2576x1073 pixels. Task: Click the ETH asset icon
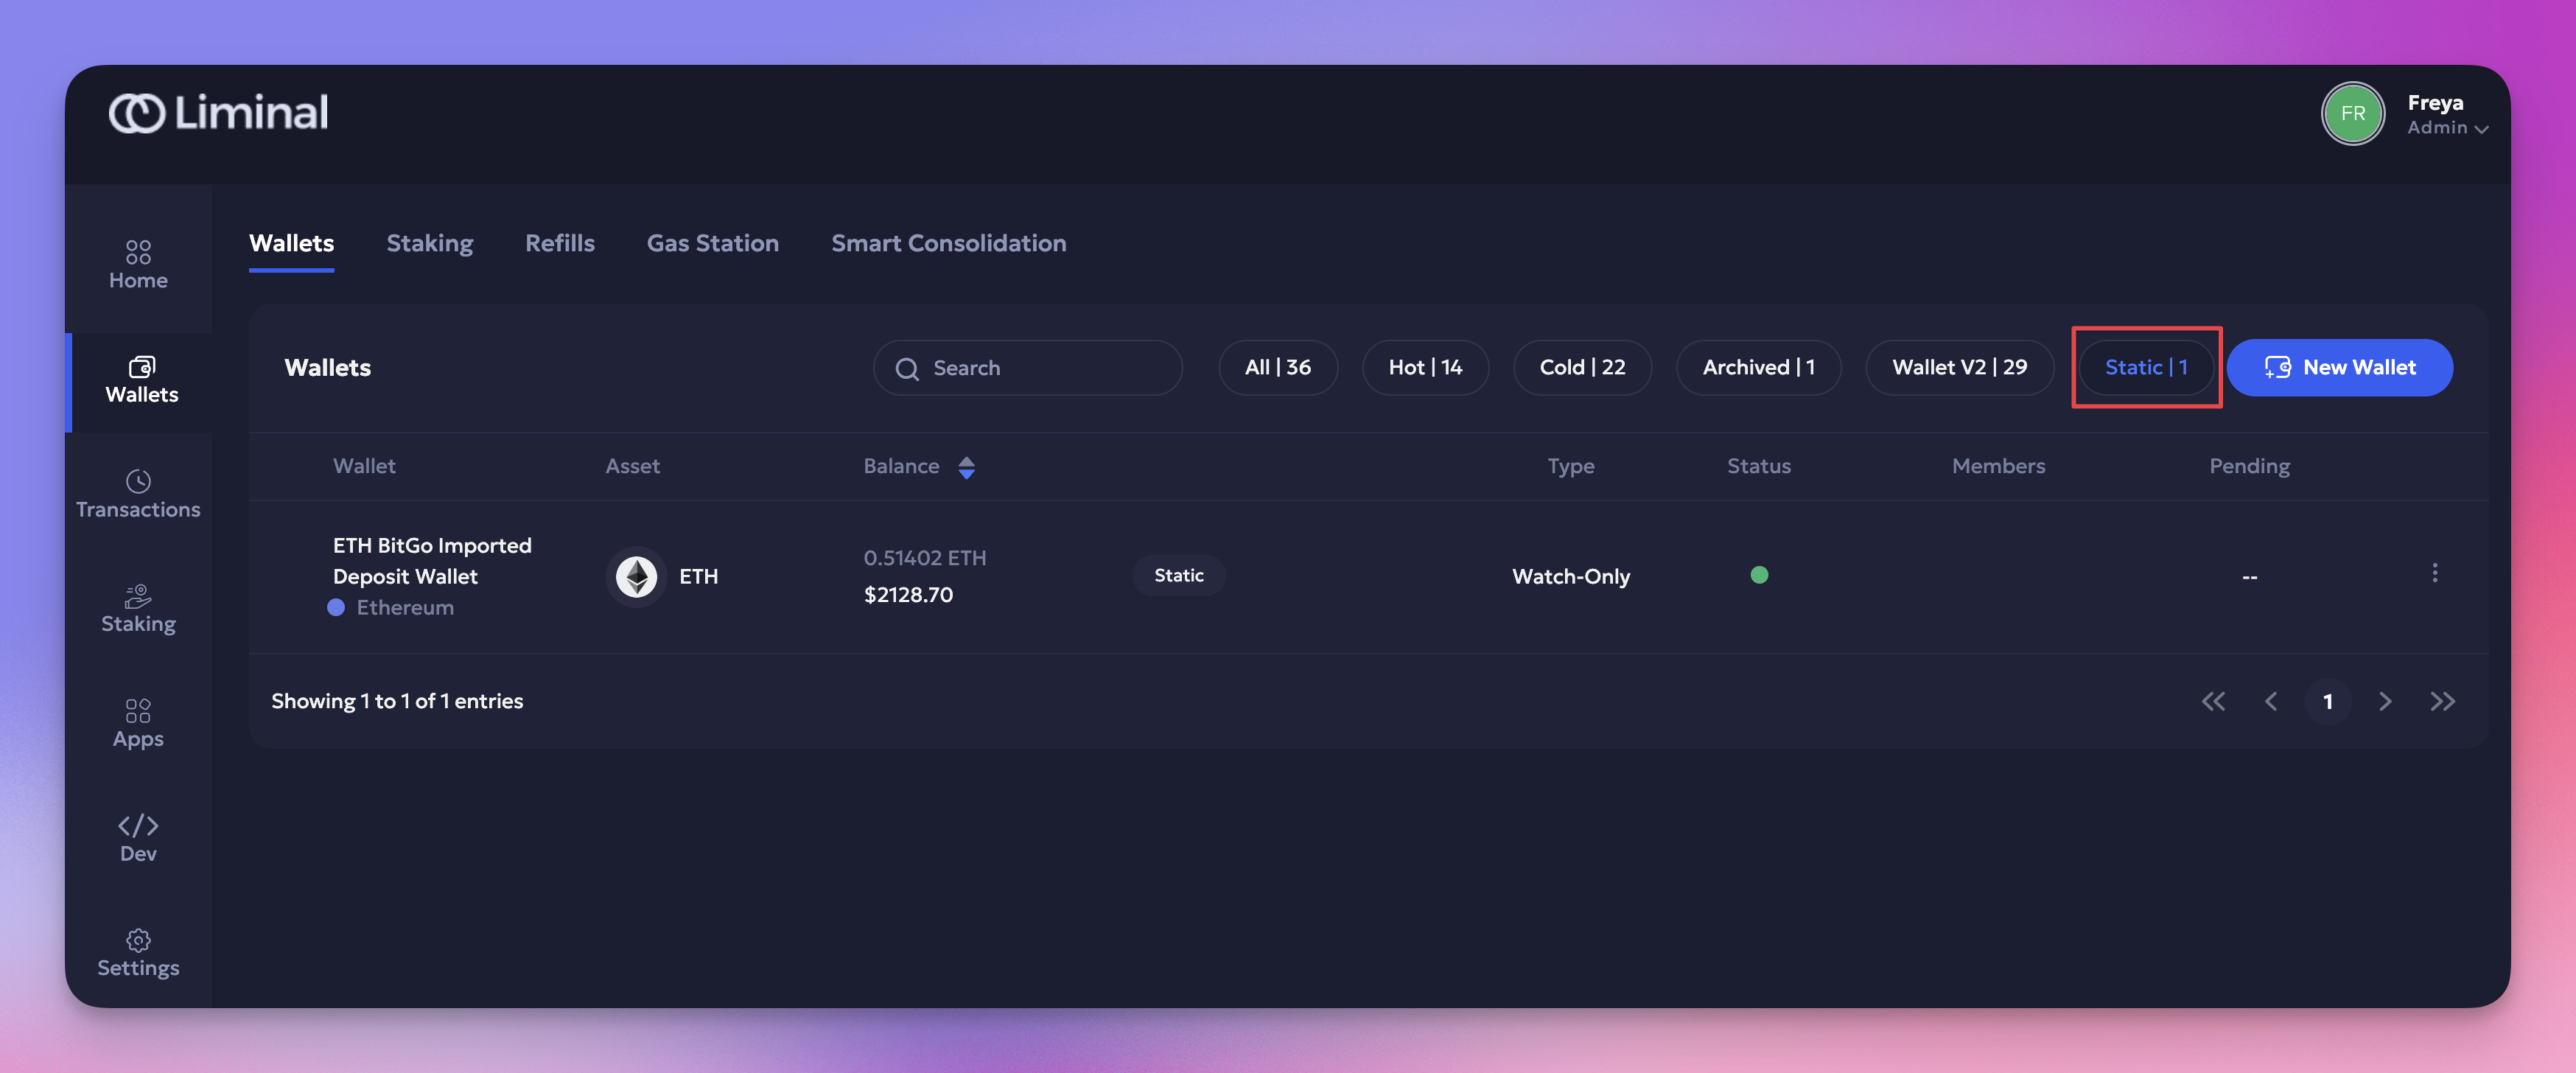(x=636, y=576)
